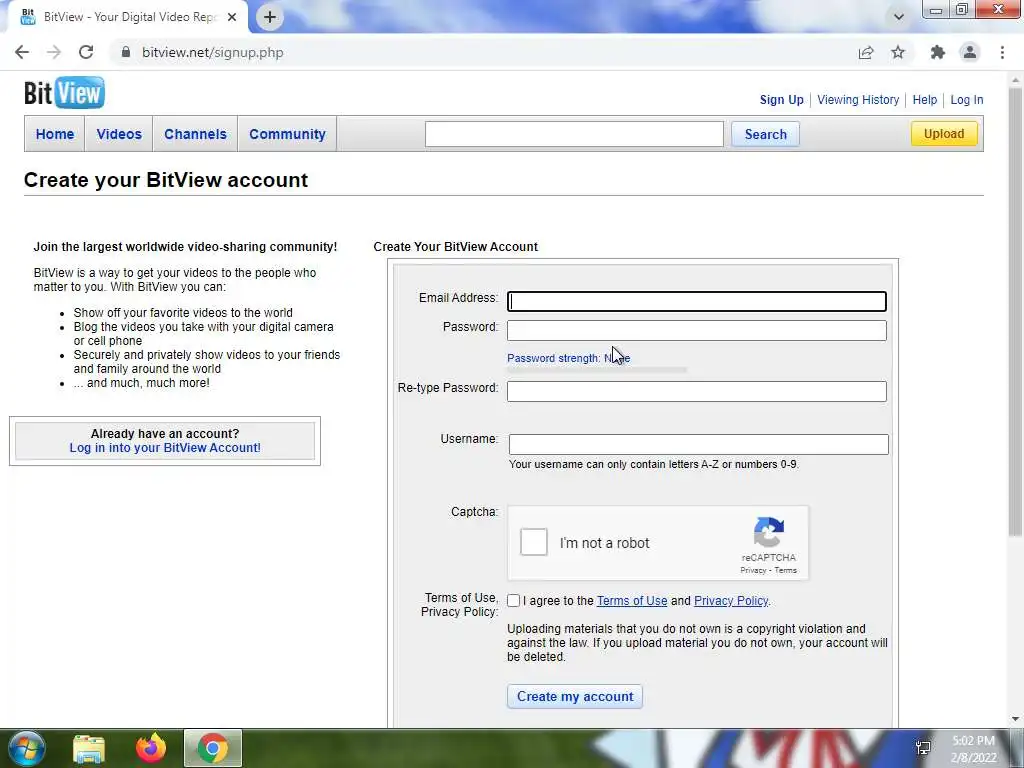The image size is (1024, 768).
Task: Bookmark this page with the star icon
Action: coord(898,52)
